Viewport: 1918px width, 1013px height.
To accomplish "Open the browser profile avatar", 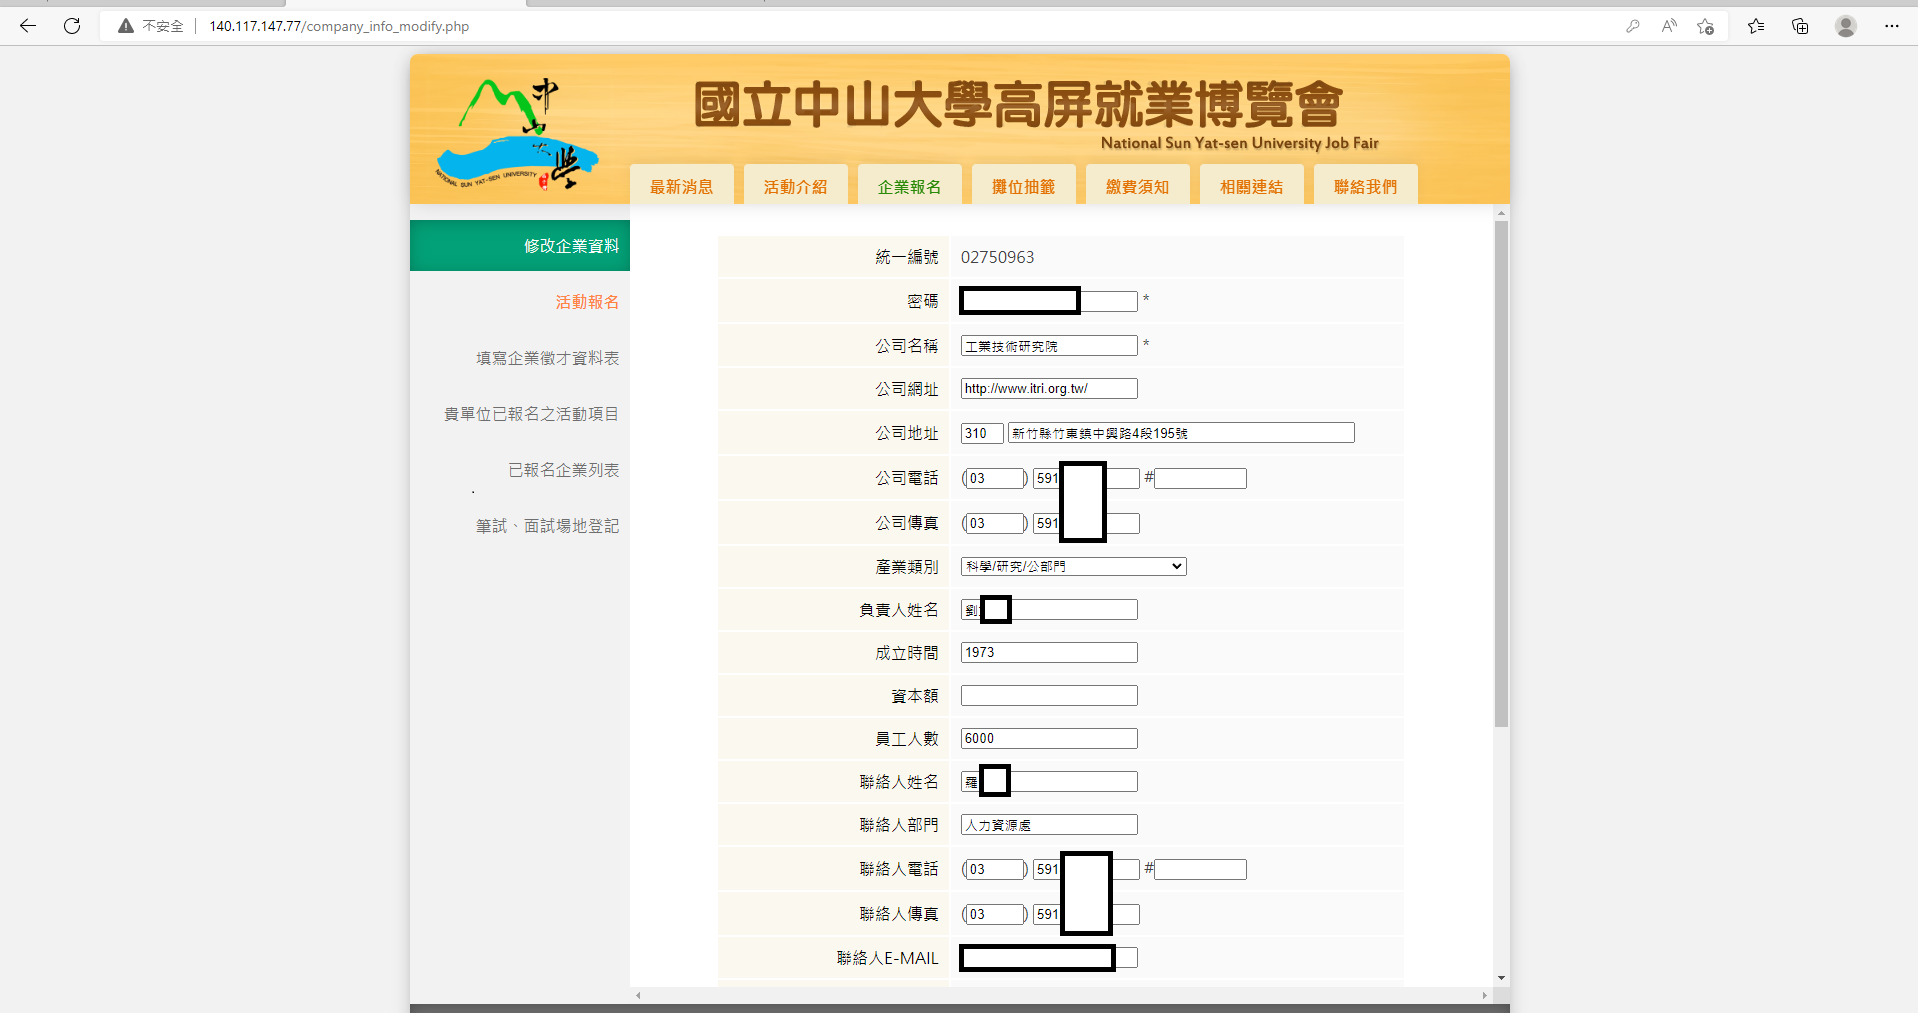I will click(1846, 26).
